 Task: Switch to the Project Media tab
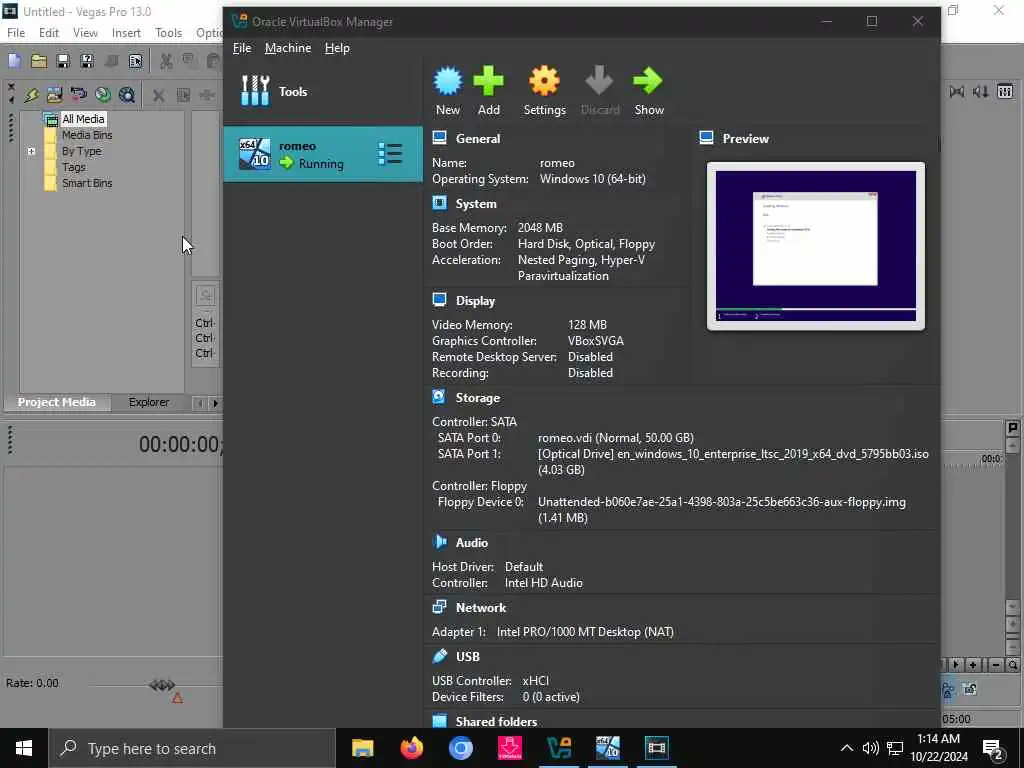pyautogui.click(x=56, y=402)
